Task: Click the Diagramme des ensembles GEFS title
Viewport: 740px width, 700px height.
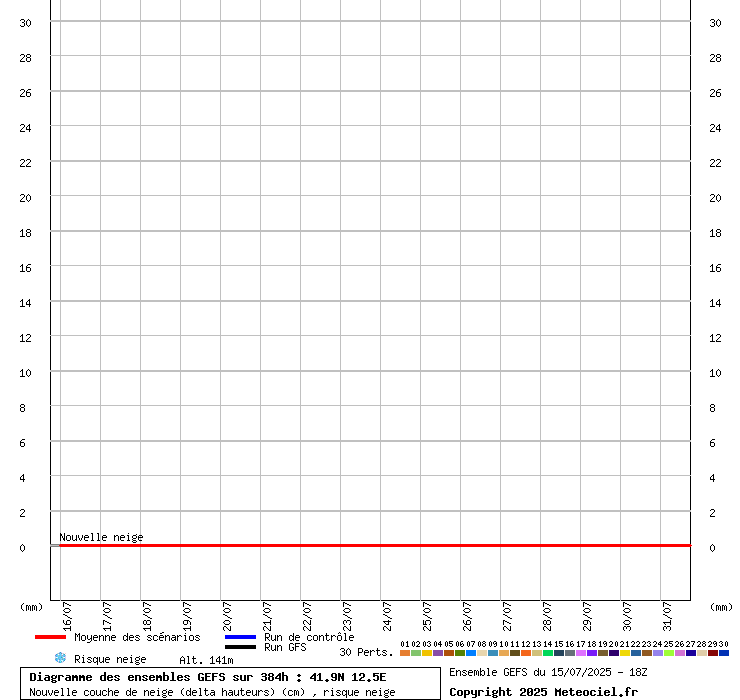Action: tap(208, 677)
